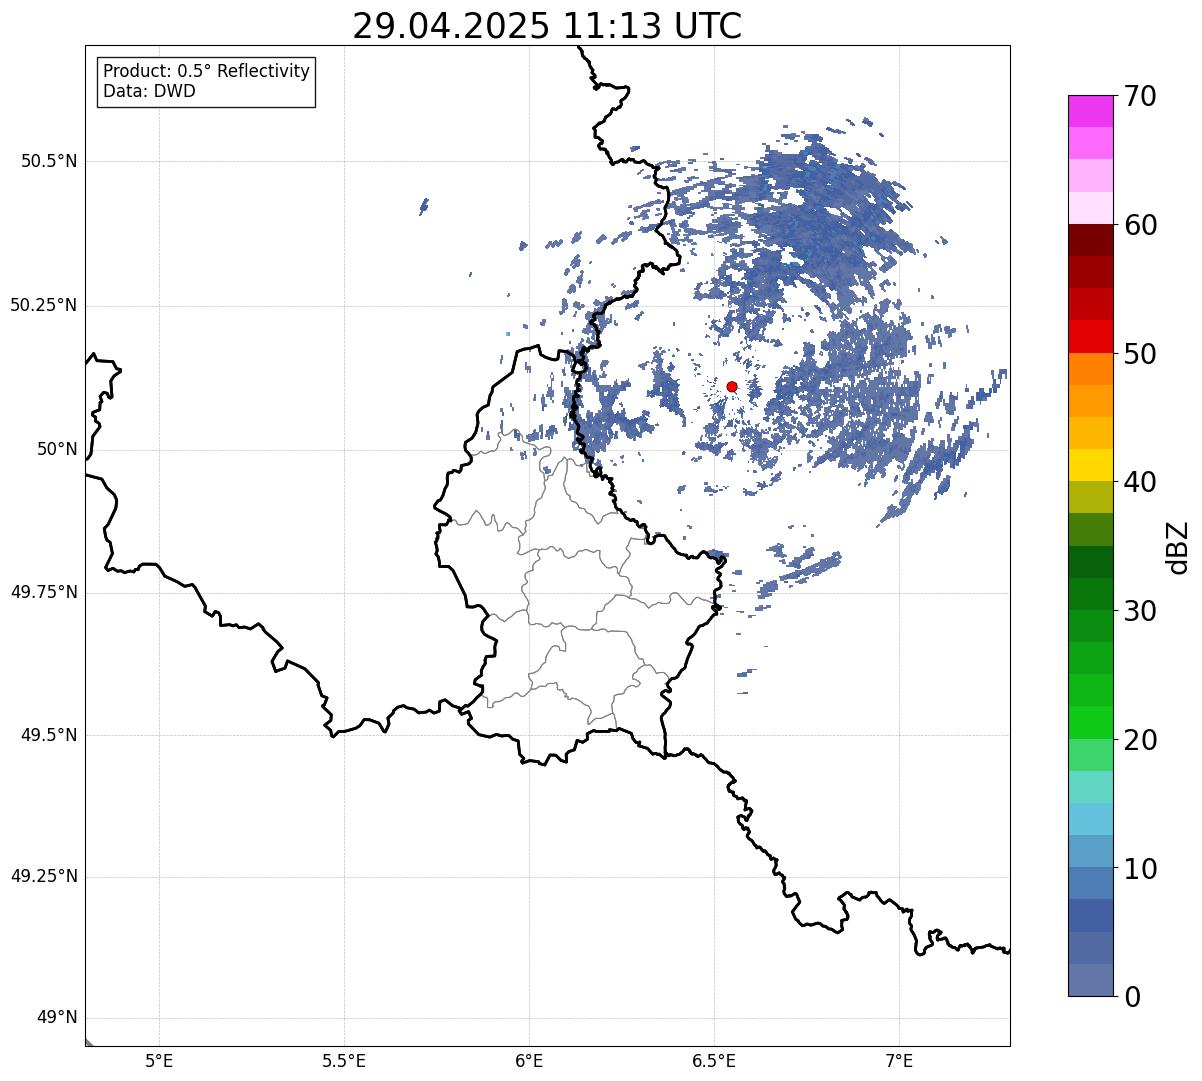This screenshot has height=1081, width=1202.
Task: Click the 49.25°N latitude label
Action: tap(43, 876)
